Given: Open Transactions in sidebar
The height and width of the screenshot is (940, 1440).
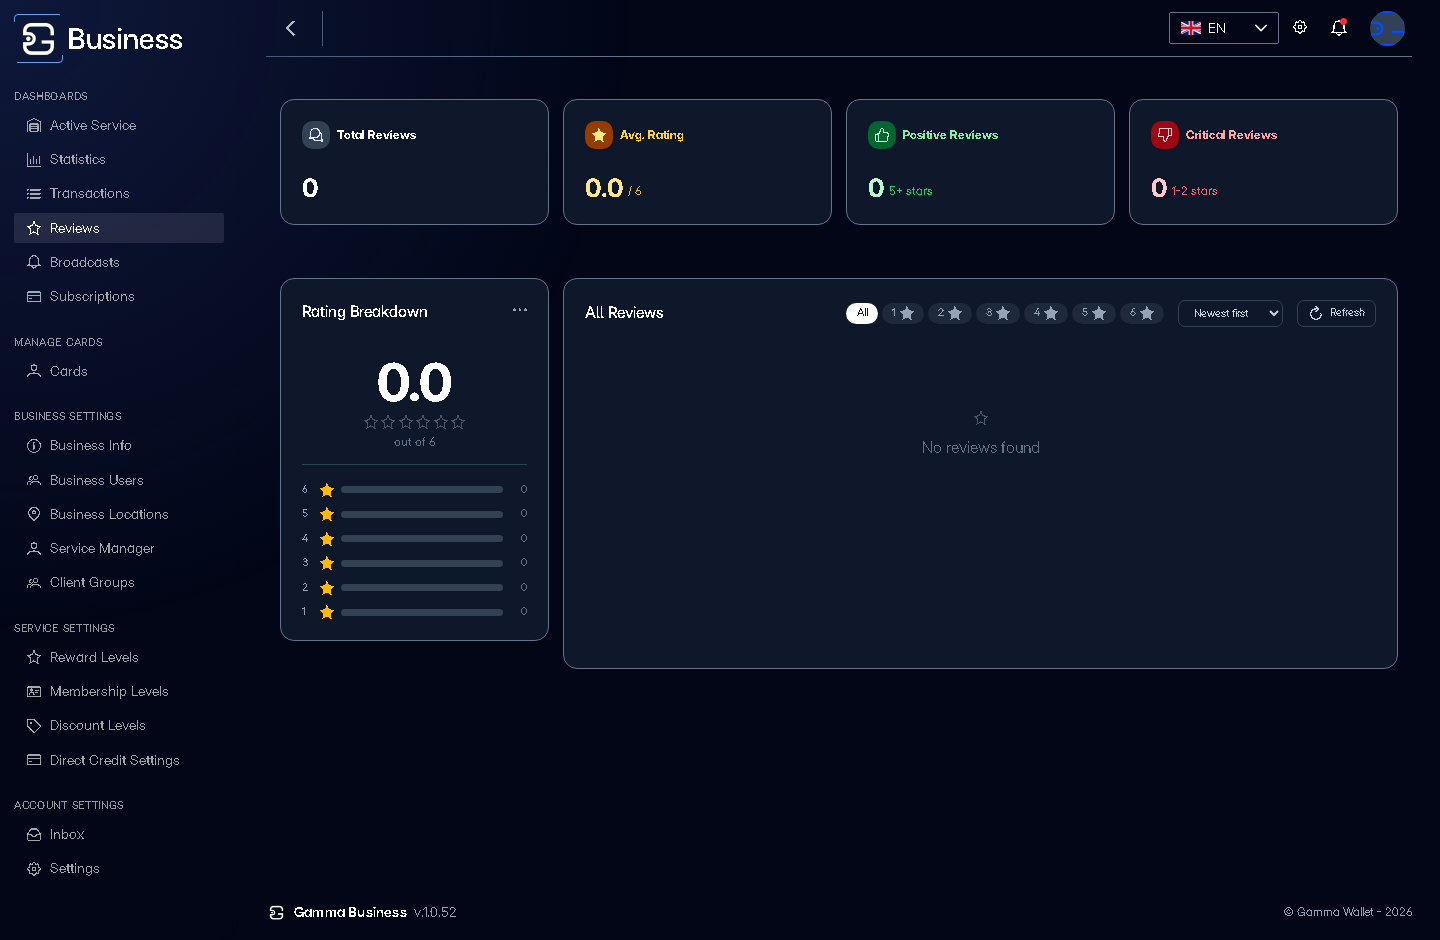Looking at the screenshot, I should coord(119,193).
